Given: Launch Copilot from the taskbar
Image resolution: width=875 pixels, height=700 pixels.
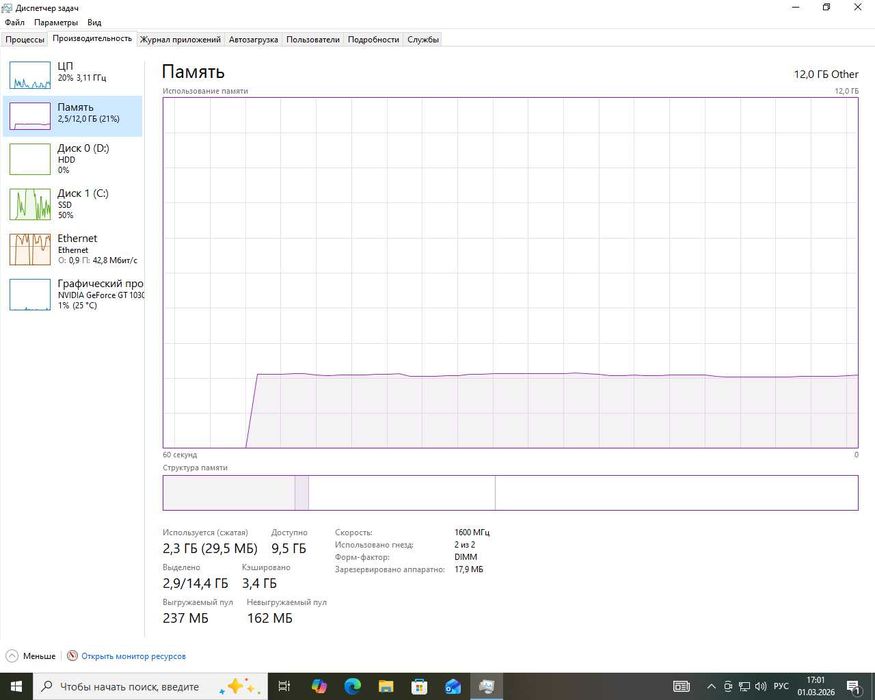Looking at the screenshot, I should click(x=319, y=687).
